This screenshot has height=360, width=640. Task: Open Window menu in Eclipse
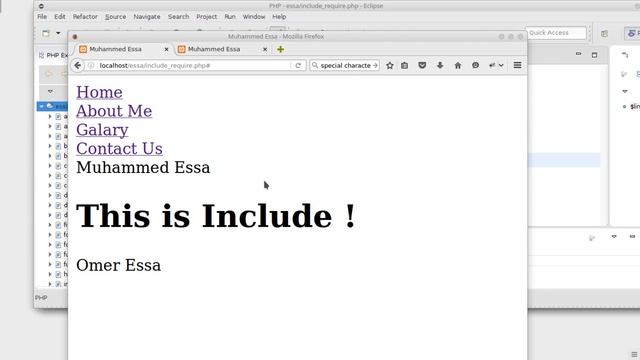click(x=254, y=17)
